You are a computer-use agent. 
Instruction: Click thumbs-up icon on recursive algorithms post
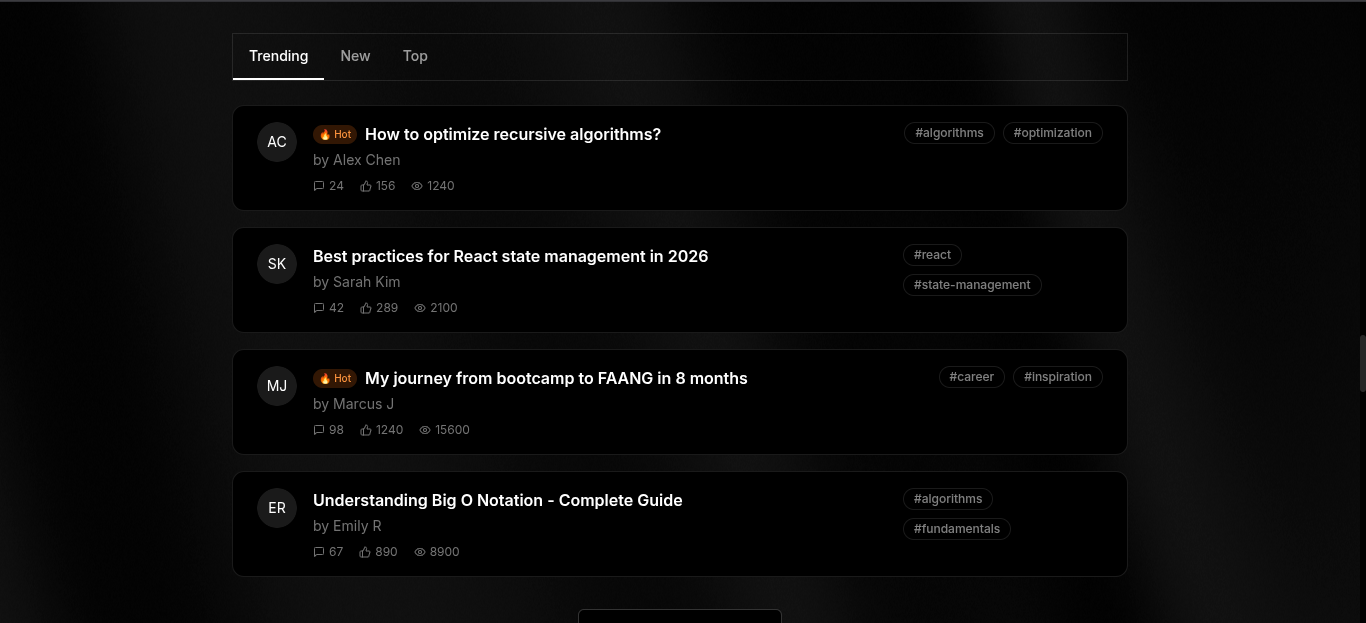pyautogui.click(x=366, y=186)
